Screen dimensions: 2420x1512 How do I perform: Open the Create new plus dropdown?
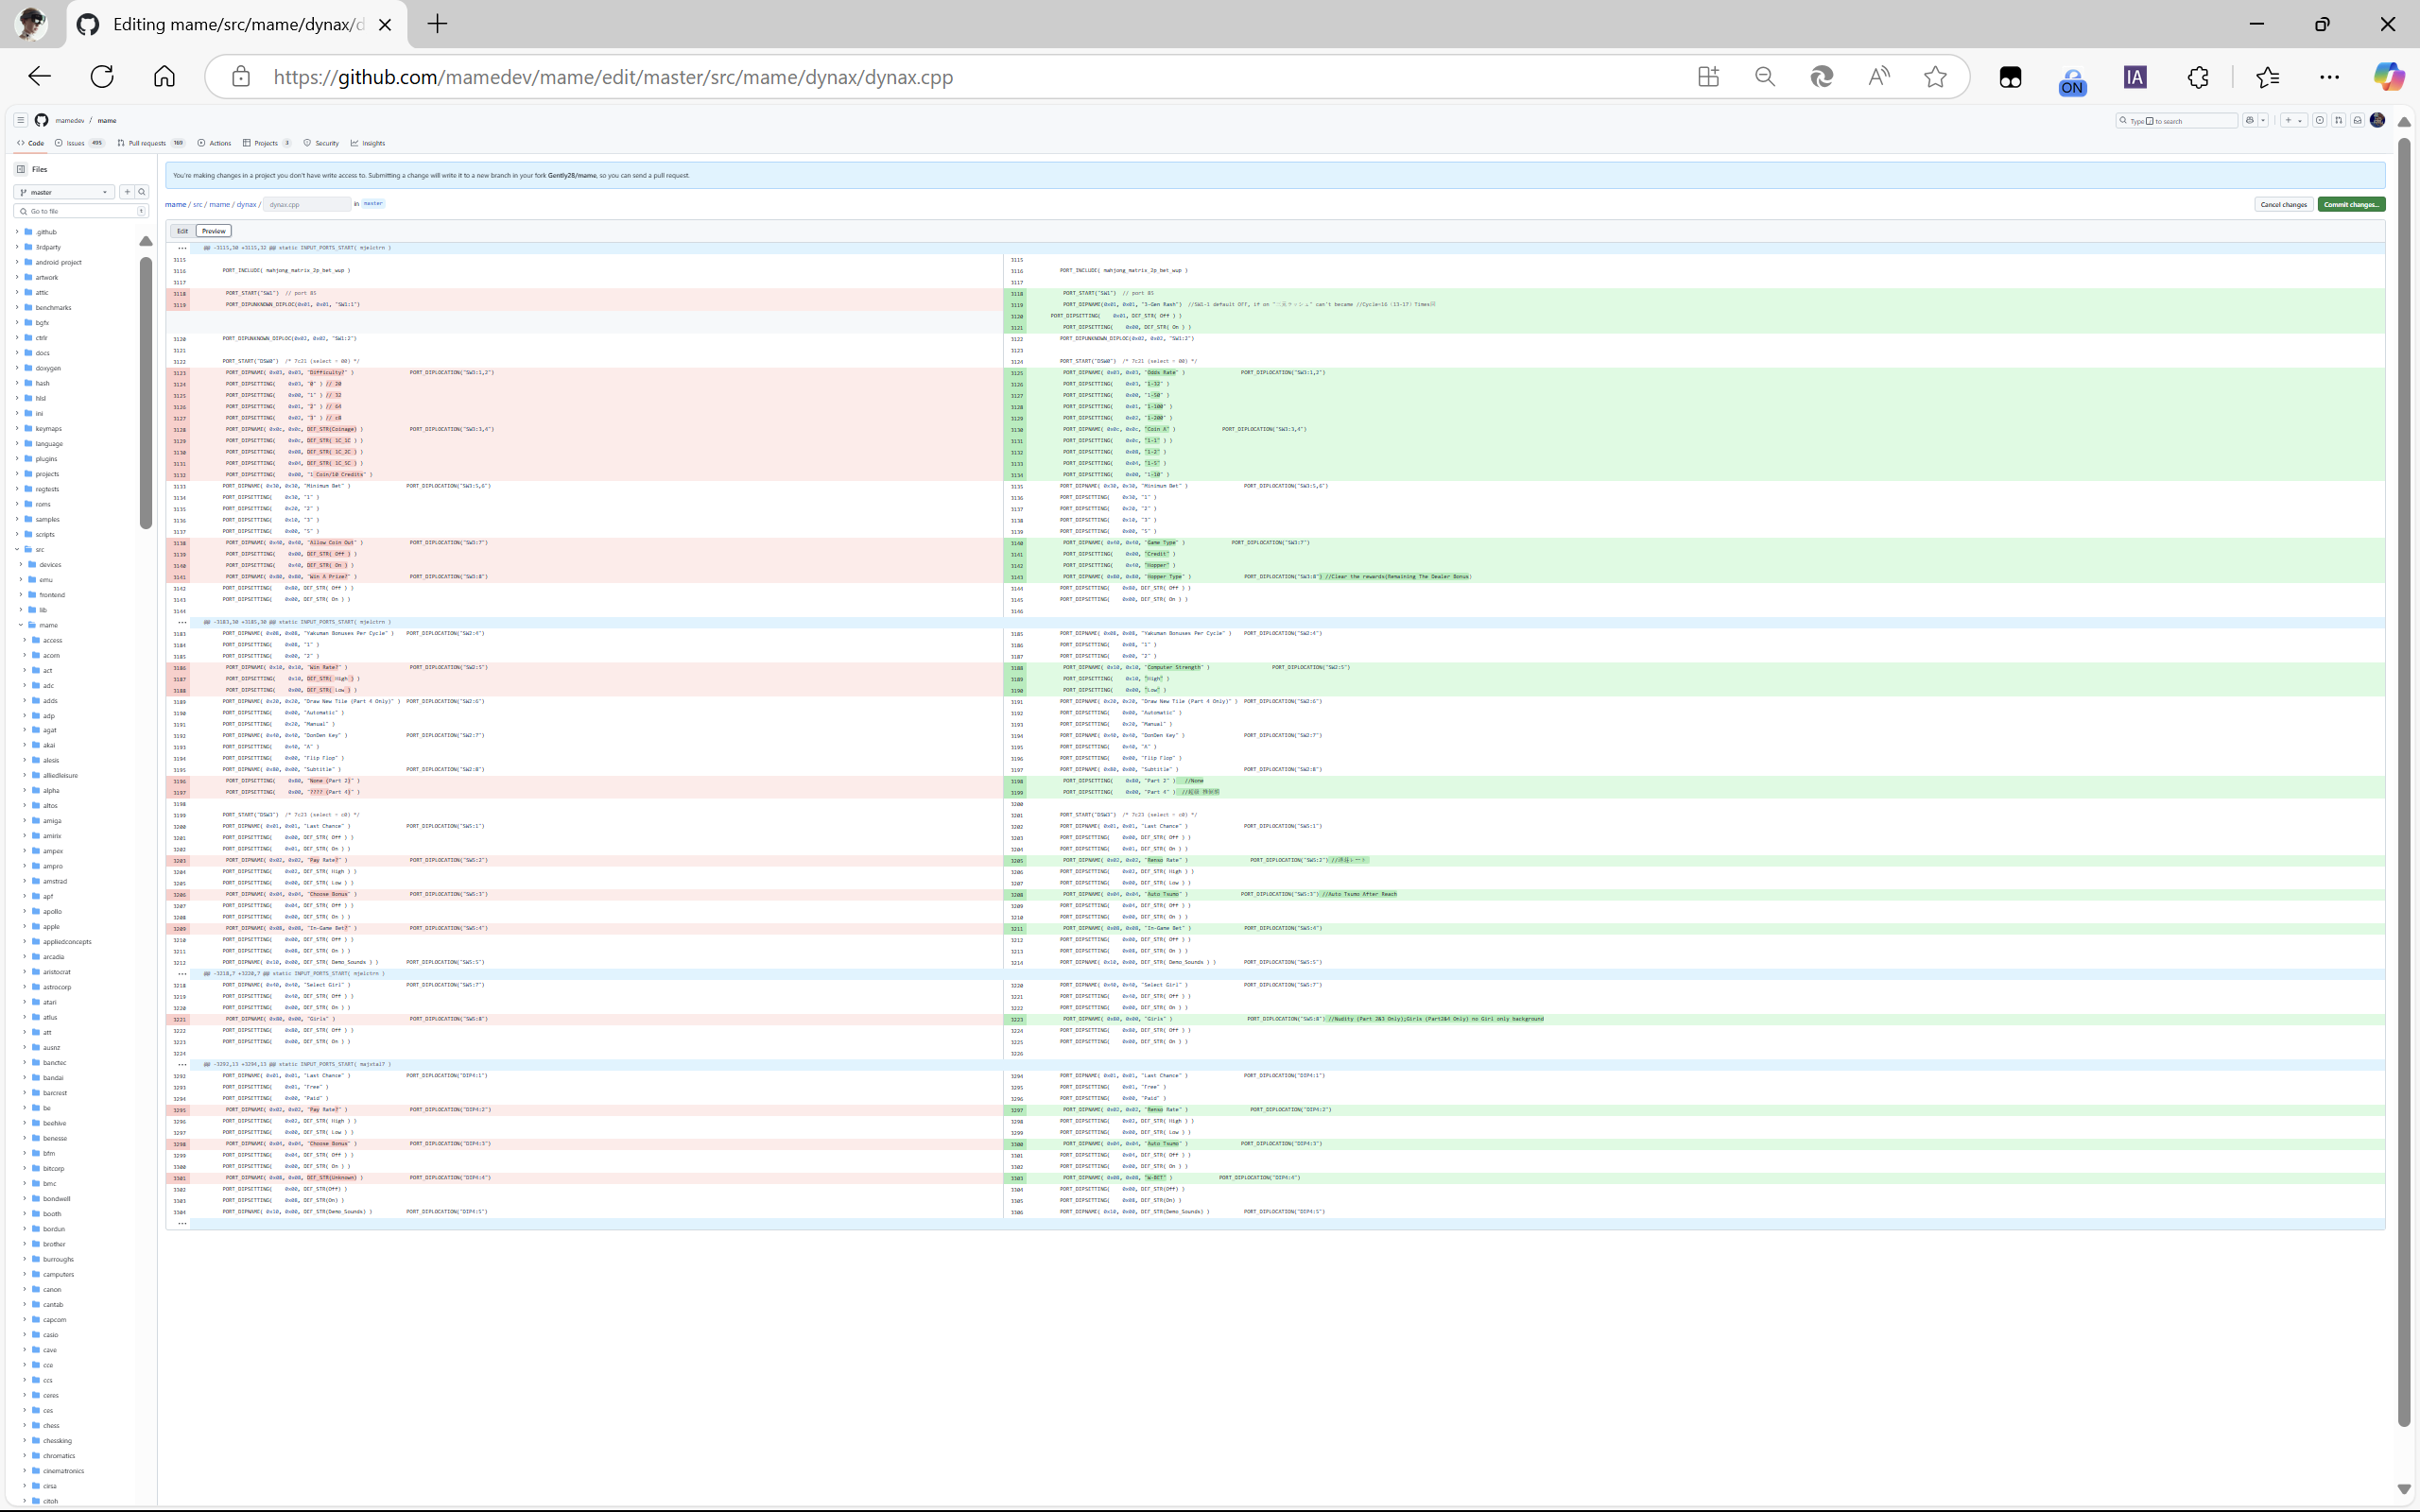[x=2294, y=120]
